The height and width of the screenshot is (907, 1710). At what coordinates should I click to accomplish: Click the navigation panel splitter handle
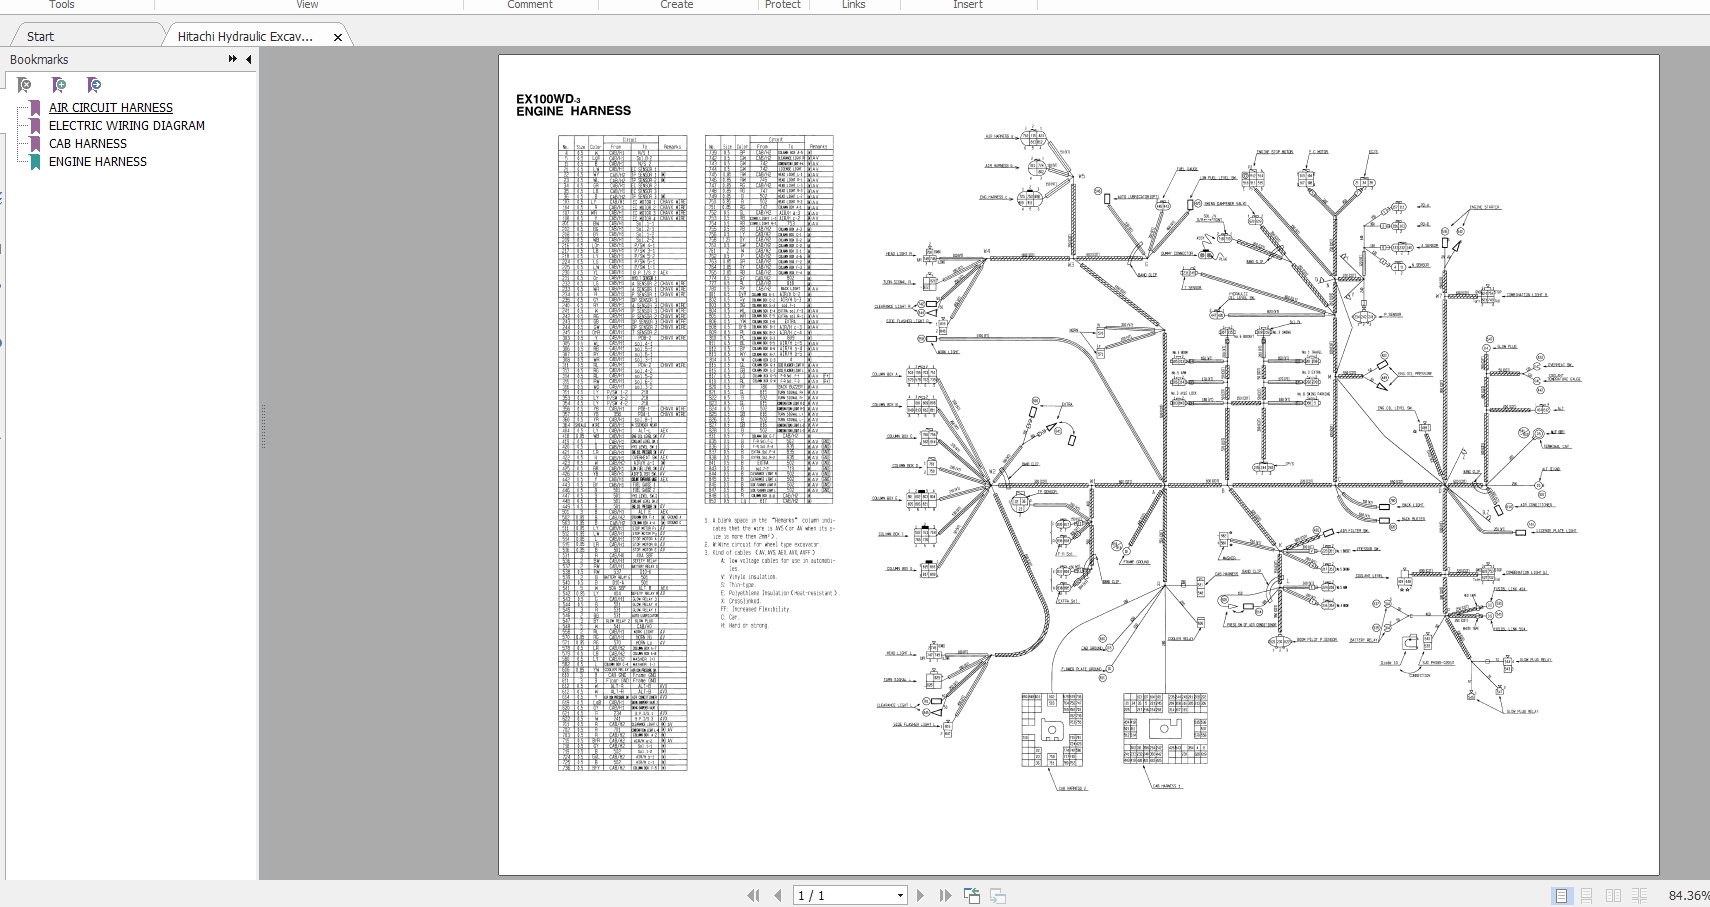click(x=263, y=426)
